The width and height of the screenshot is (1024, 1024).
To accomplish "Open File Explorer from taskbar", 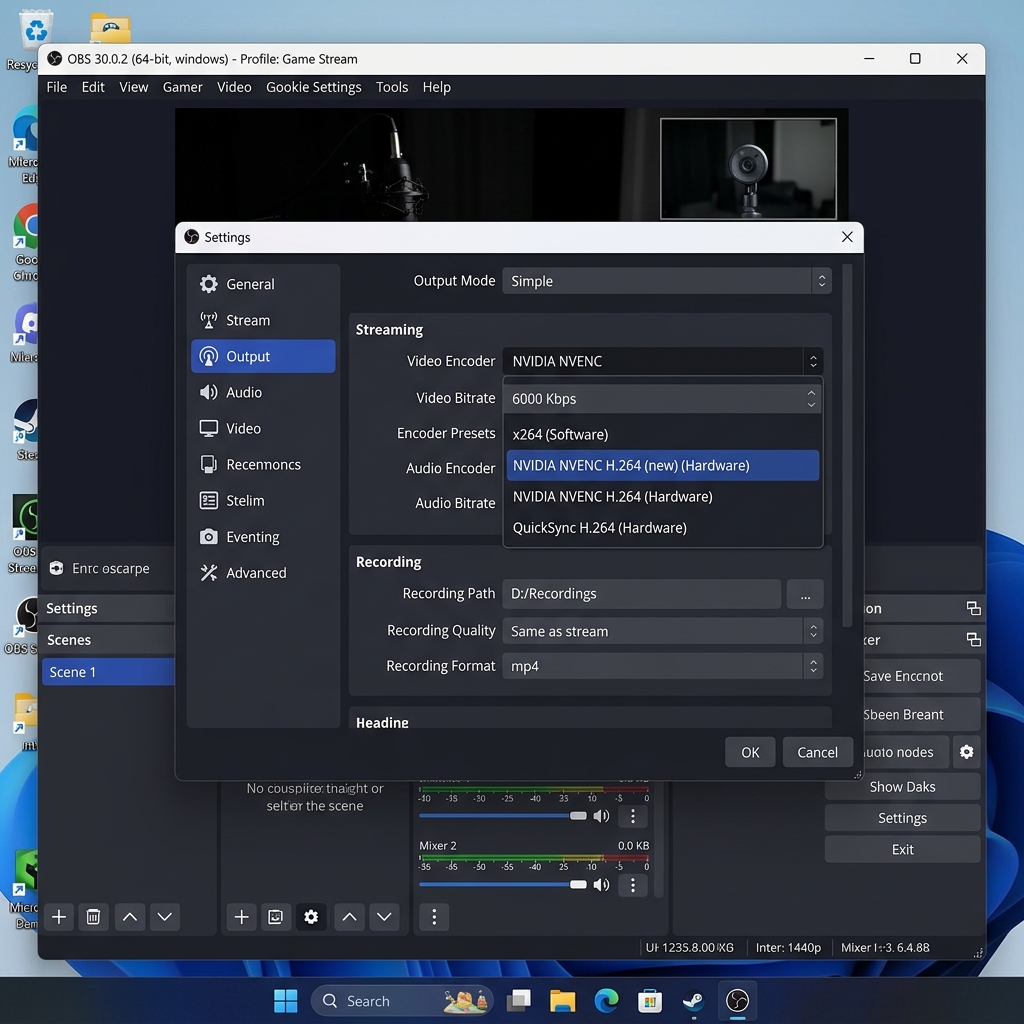I will (562, 1000).
